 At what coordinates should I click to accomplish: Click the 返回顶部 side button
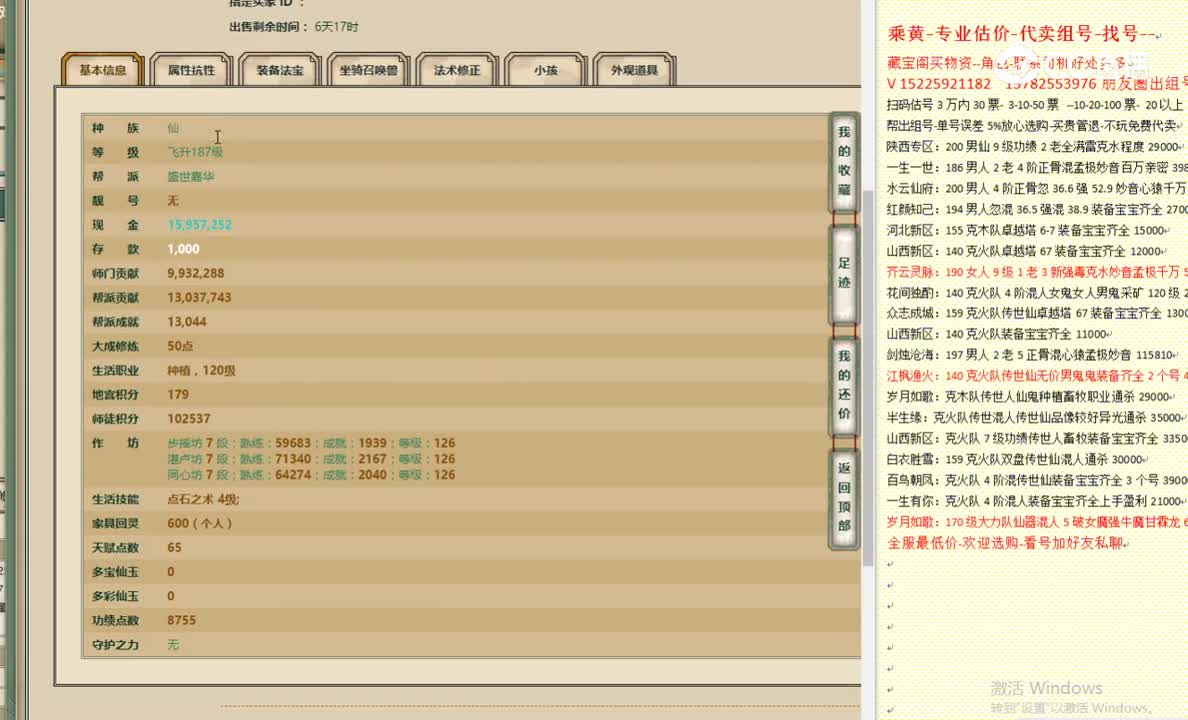point(844,497)
